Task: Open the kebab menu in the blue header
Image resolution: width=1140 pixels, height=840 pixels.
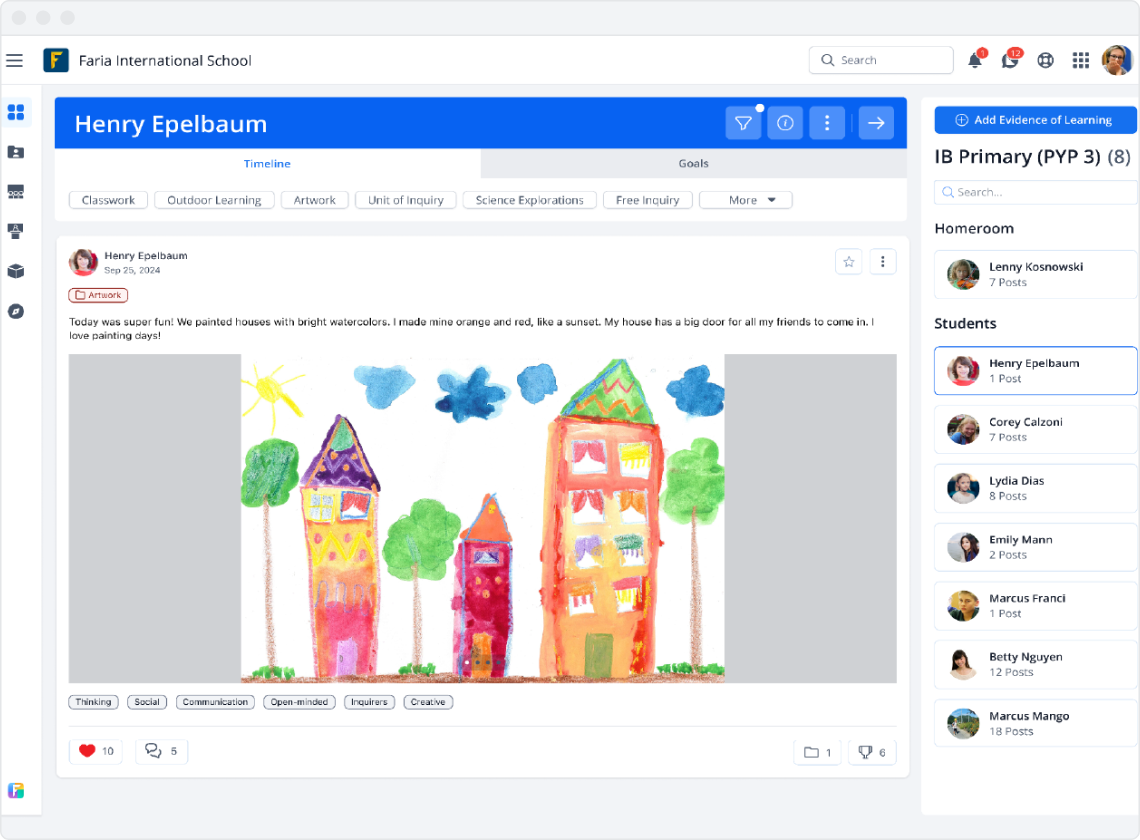Action: [x=827, y=122]
